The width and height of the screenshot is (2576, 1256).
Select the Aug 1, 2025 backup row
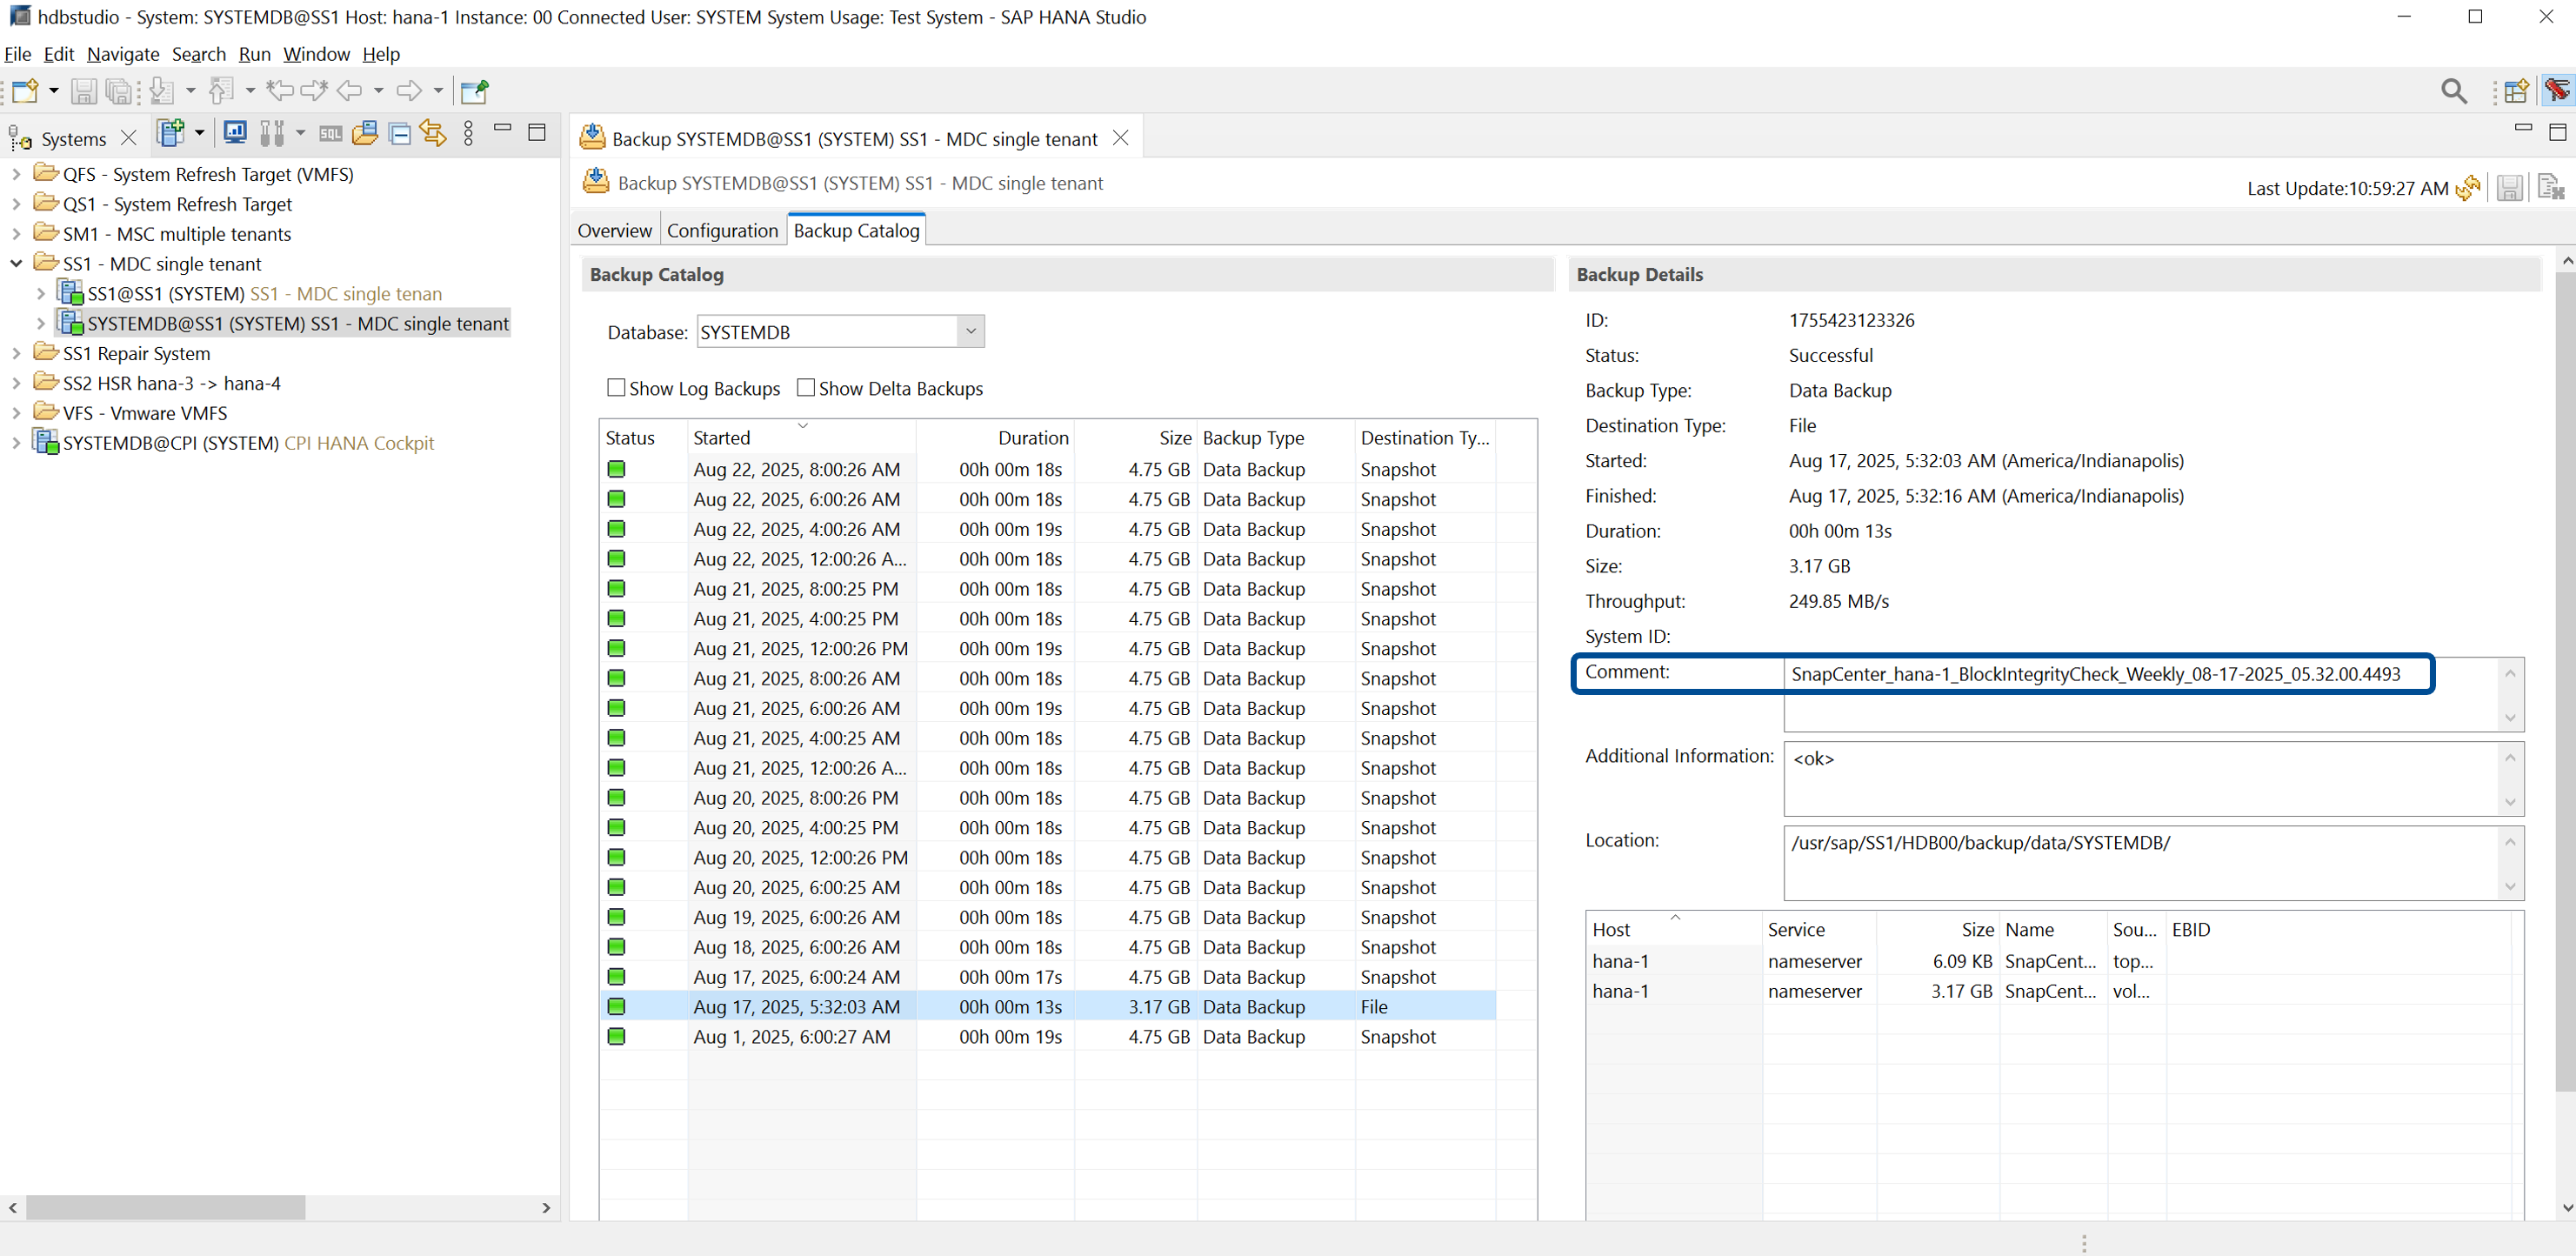click(791, 1037)
